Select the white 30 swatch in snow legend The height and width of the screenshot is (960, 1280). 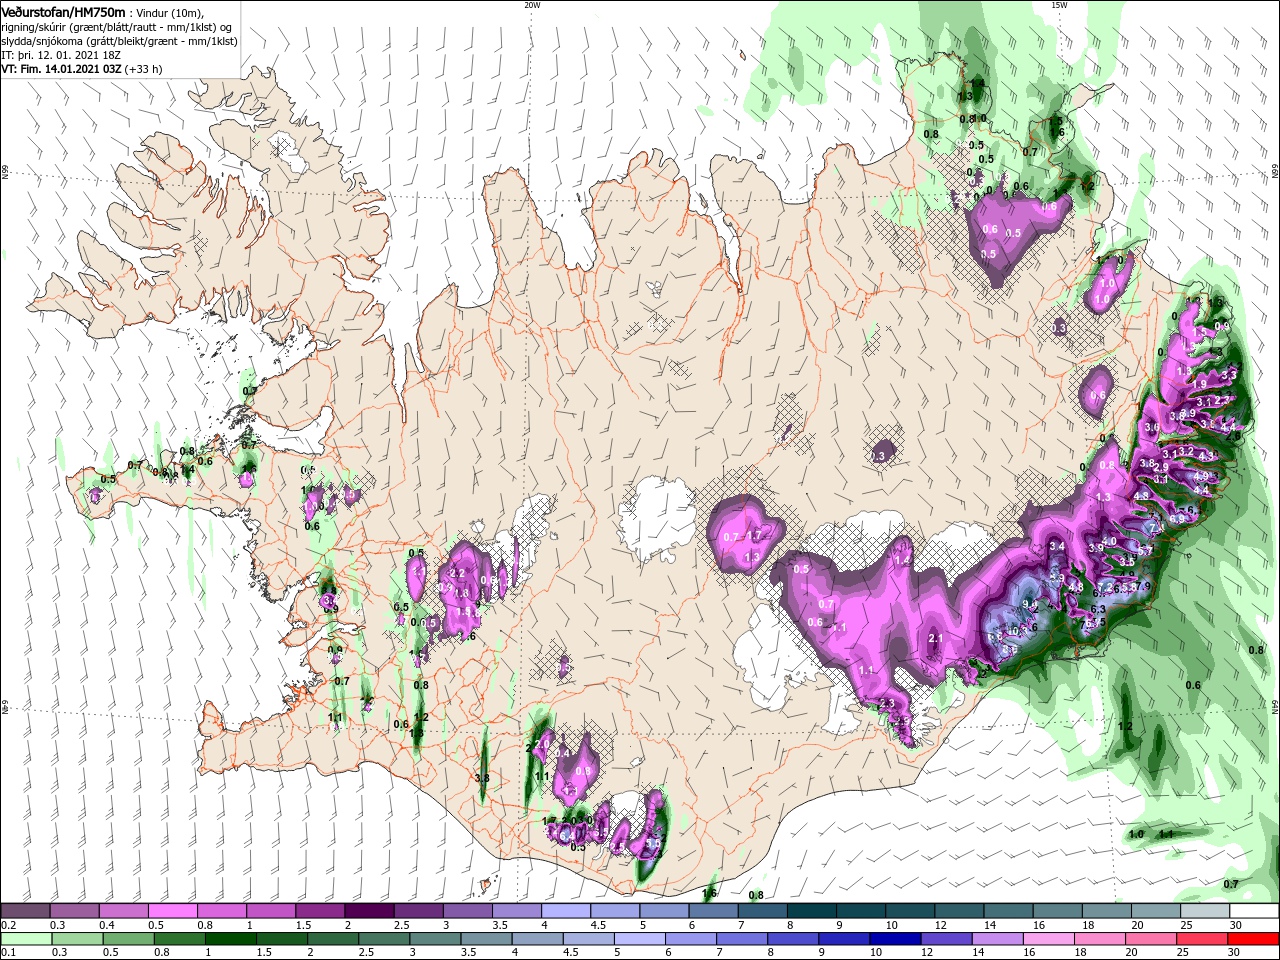(x=1253, y=911)
